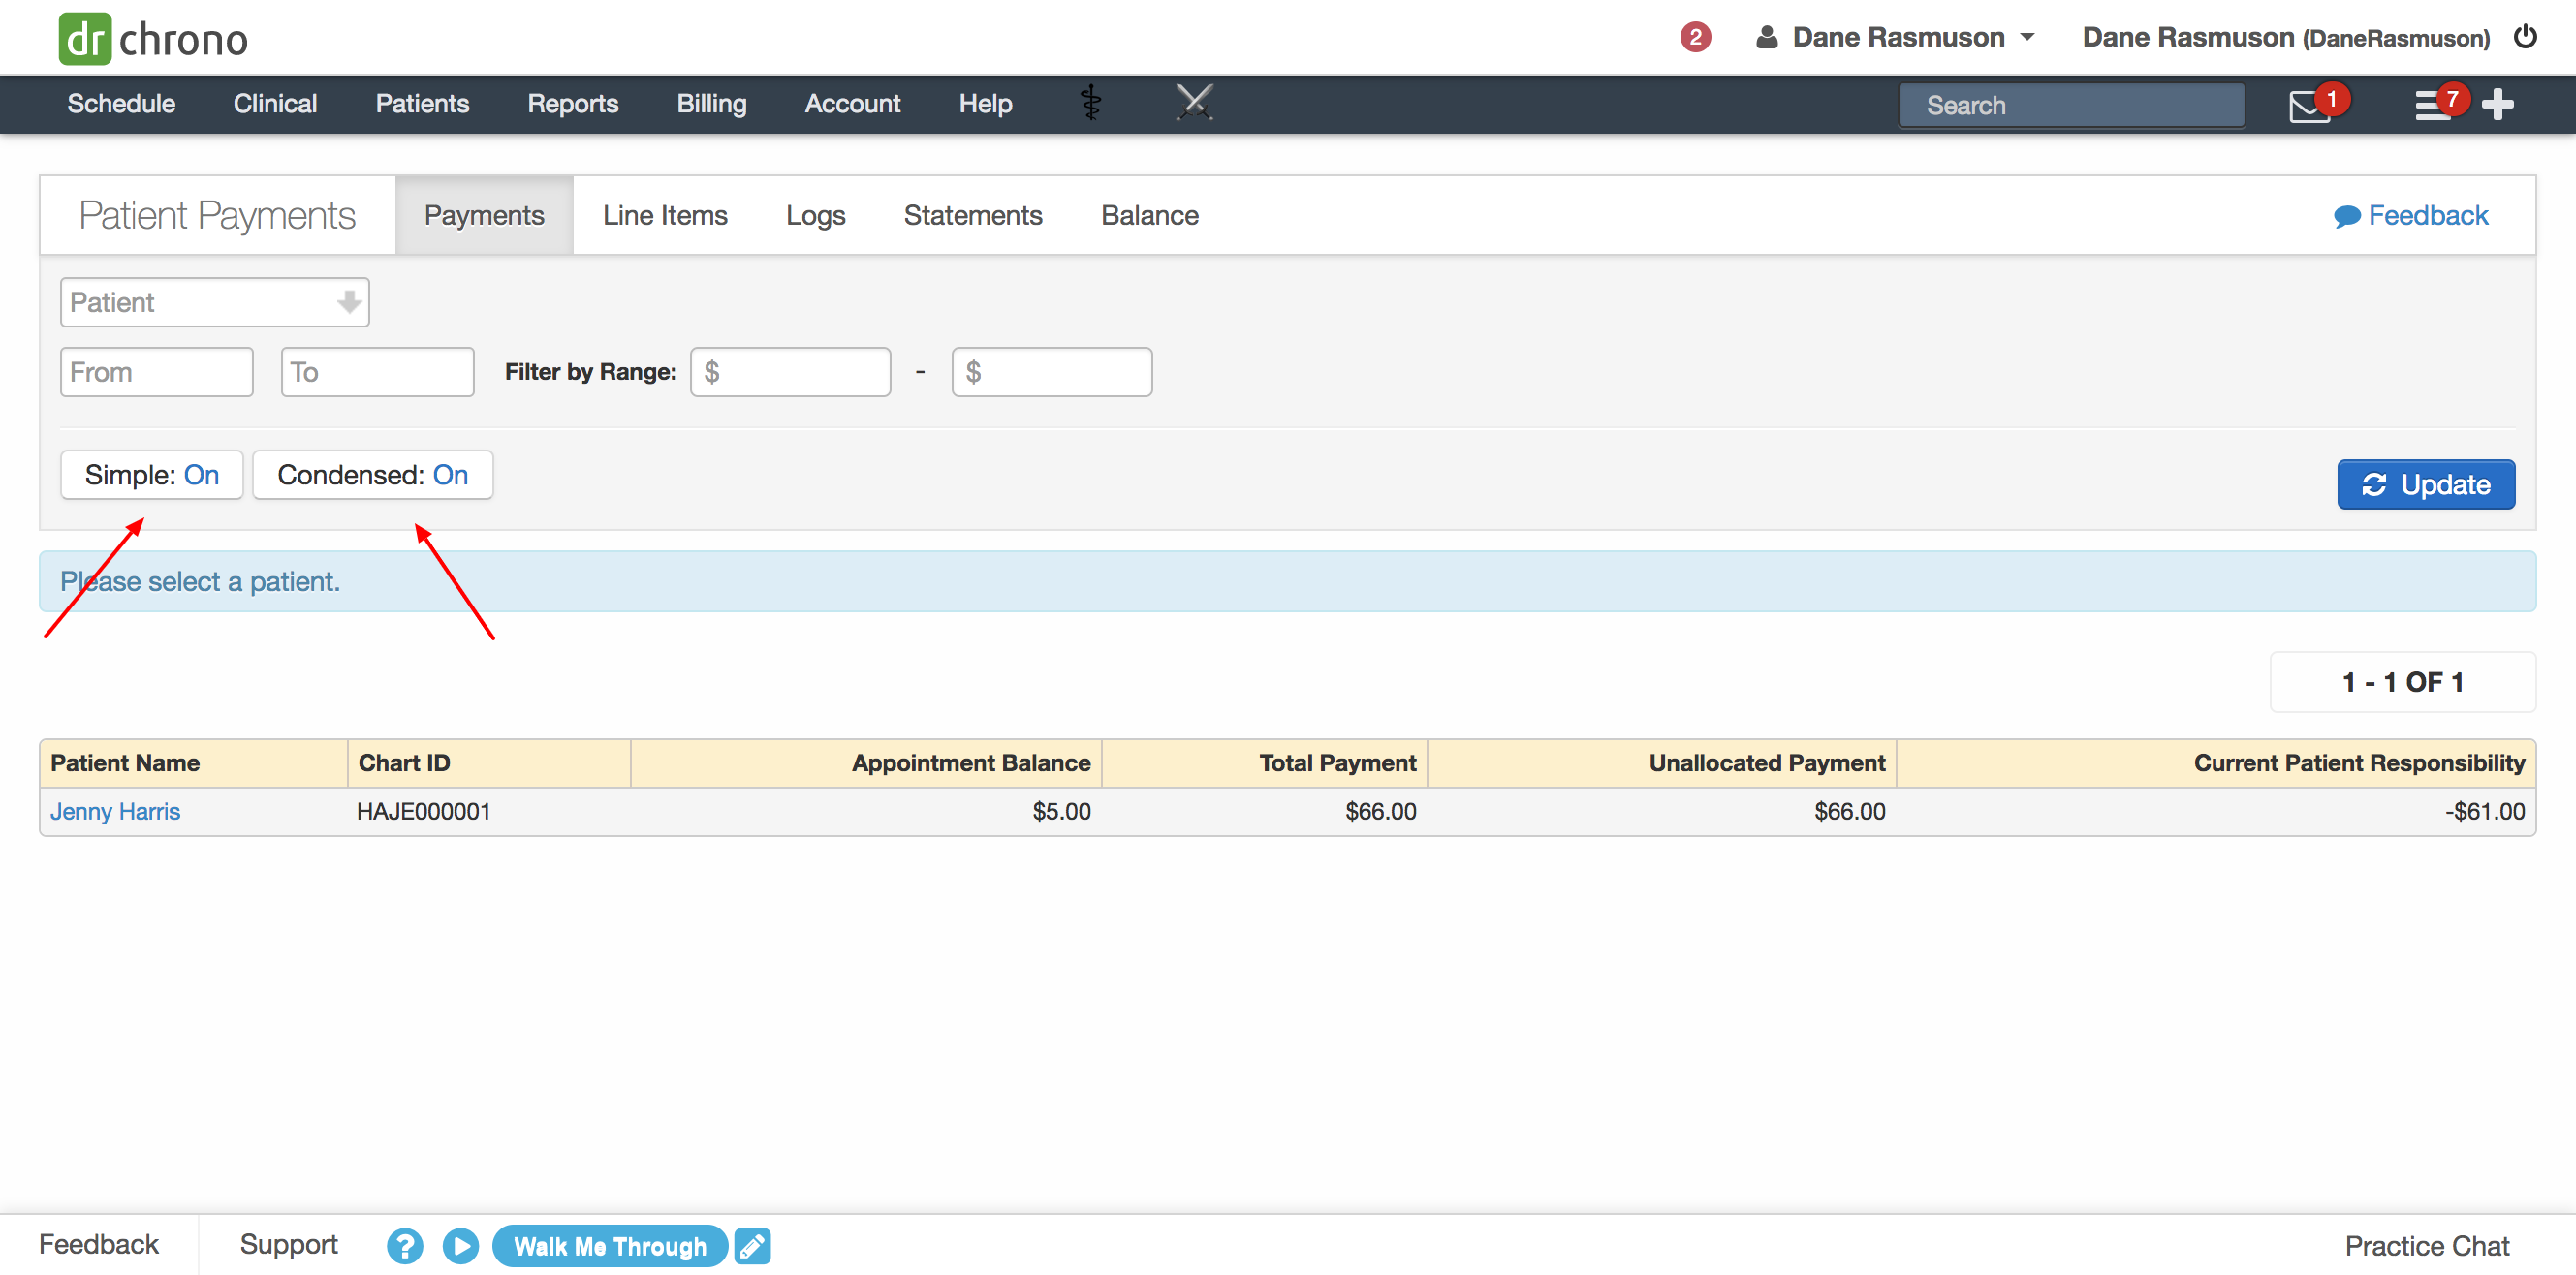Open the task list icon with badge 7
The image size is (2576, 1275).
tap(2432, 104)
